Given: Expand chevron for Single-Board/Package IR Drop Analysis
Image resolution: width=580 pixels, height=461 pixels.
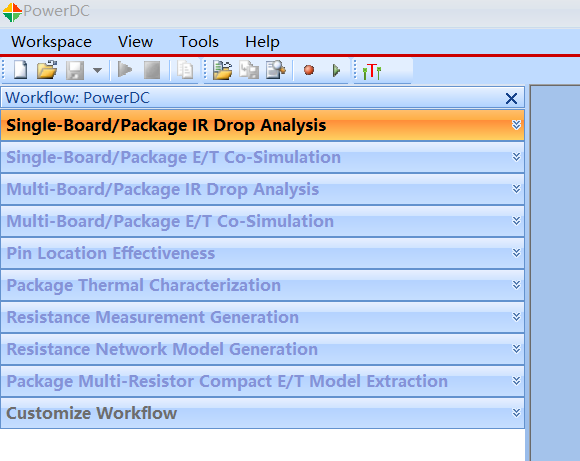Looking at the screenshot, I should [x=516, y=125].
